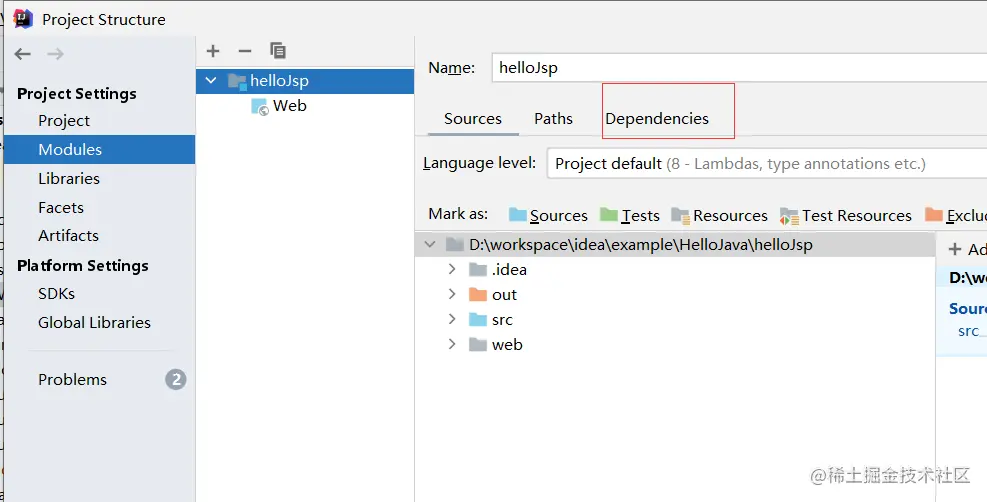Click the module Name input field
This screenshot has height=502, width=987.
point(739,67)
